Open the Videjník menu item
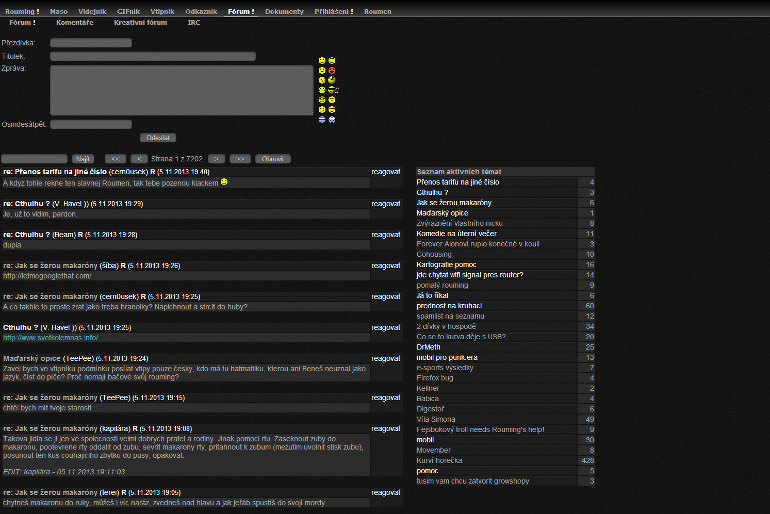 pyautogui.click(x=92, y=11)
